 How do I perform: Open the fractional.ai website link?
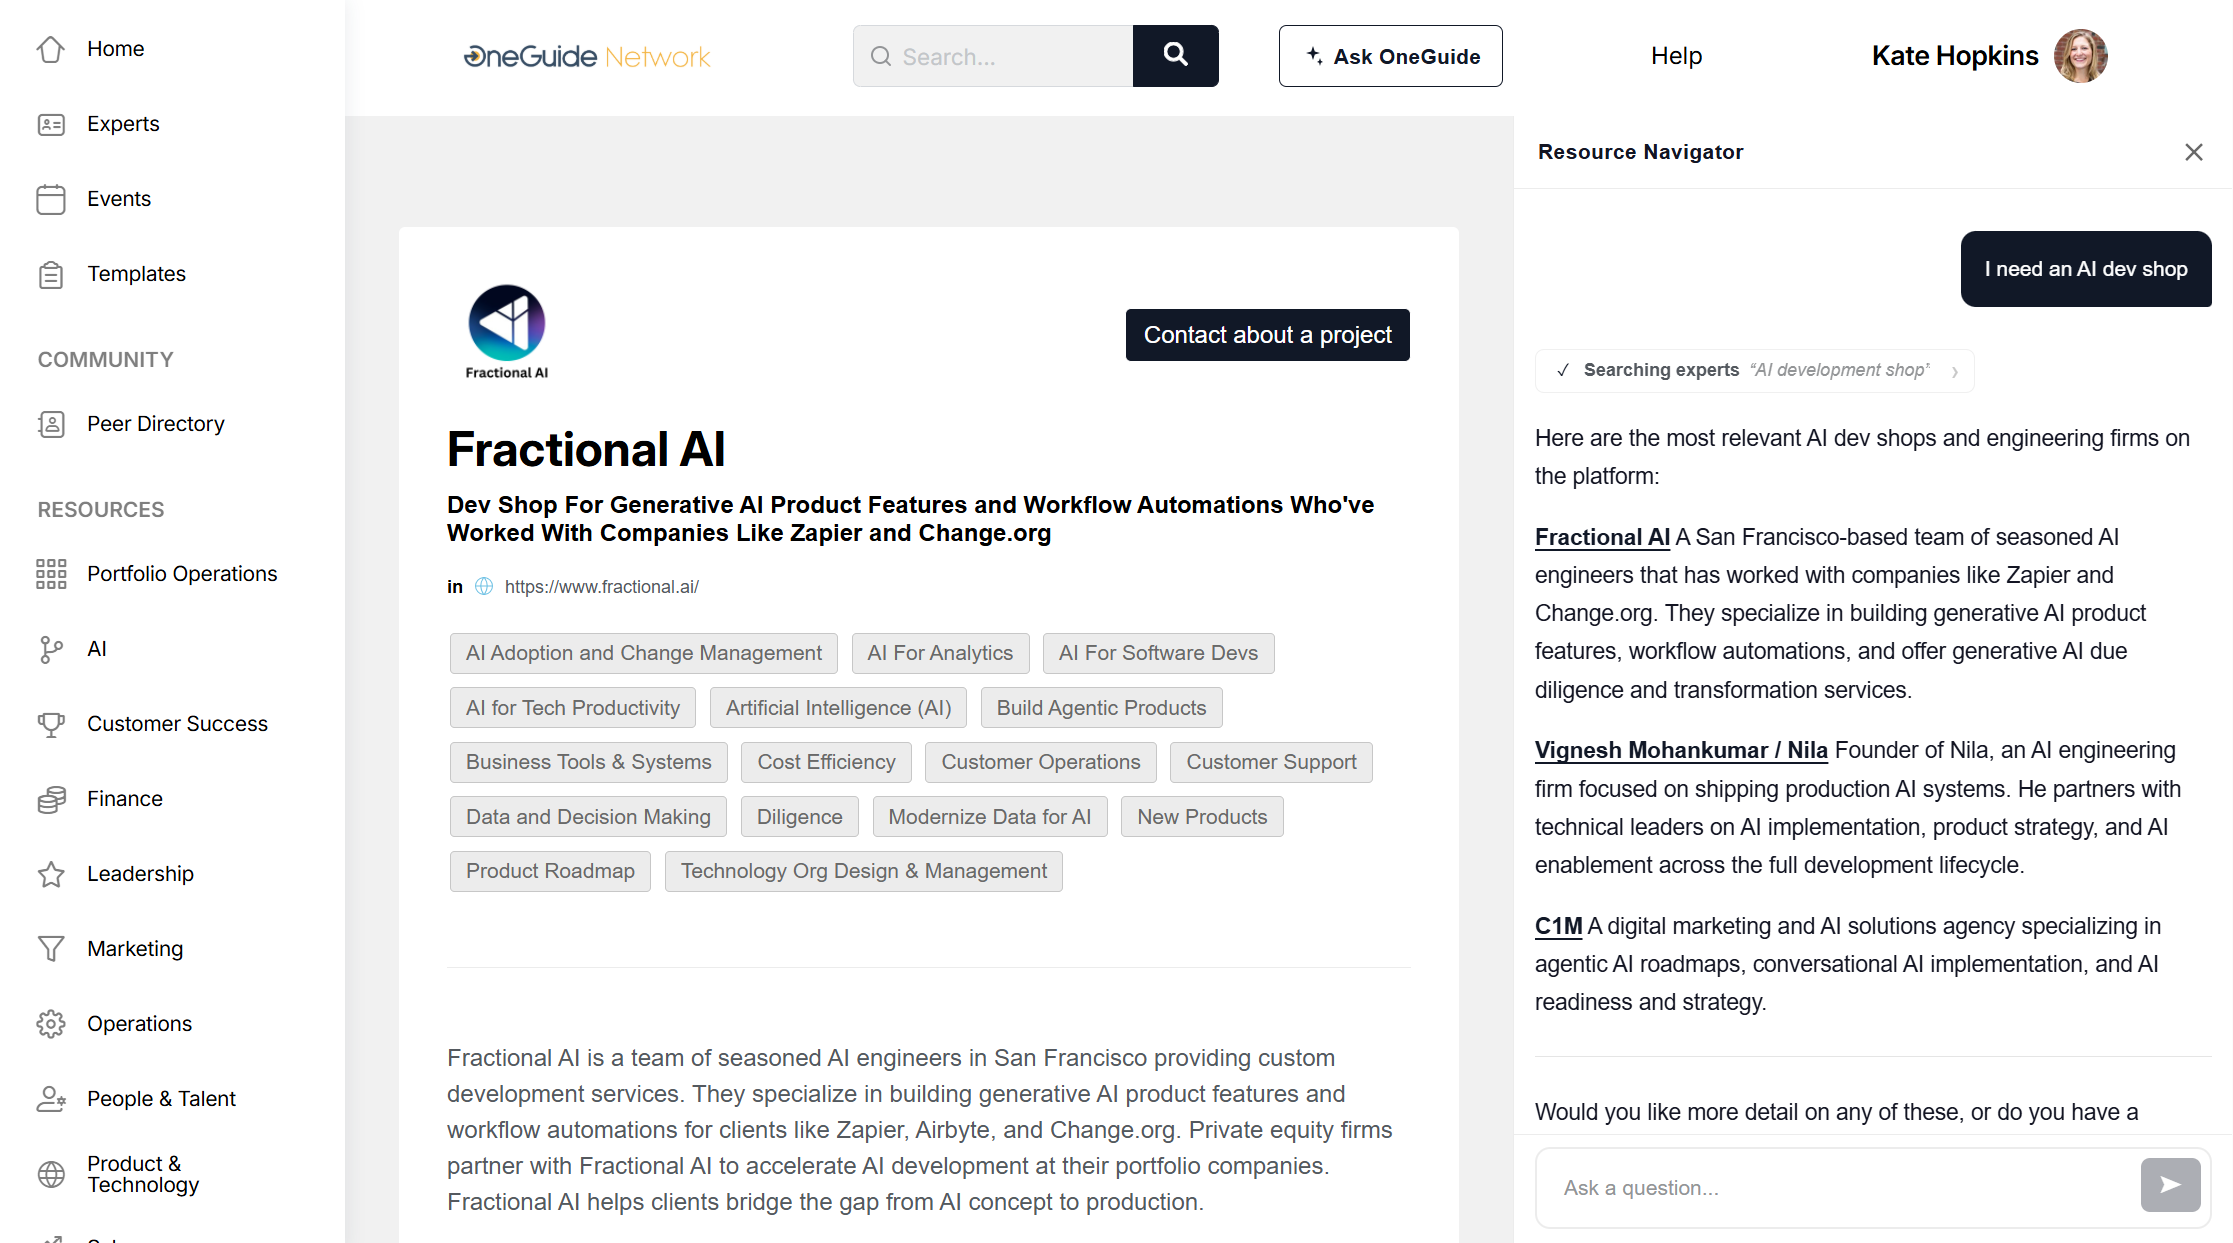coord(602,587)
